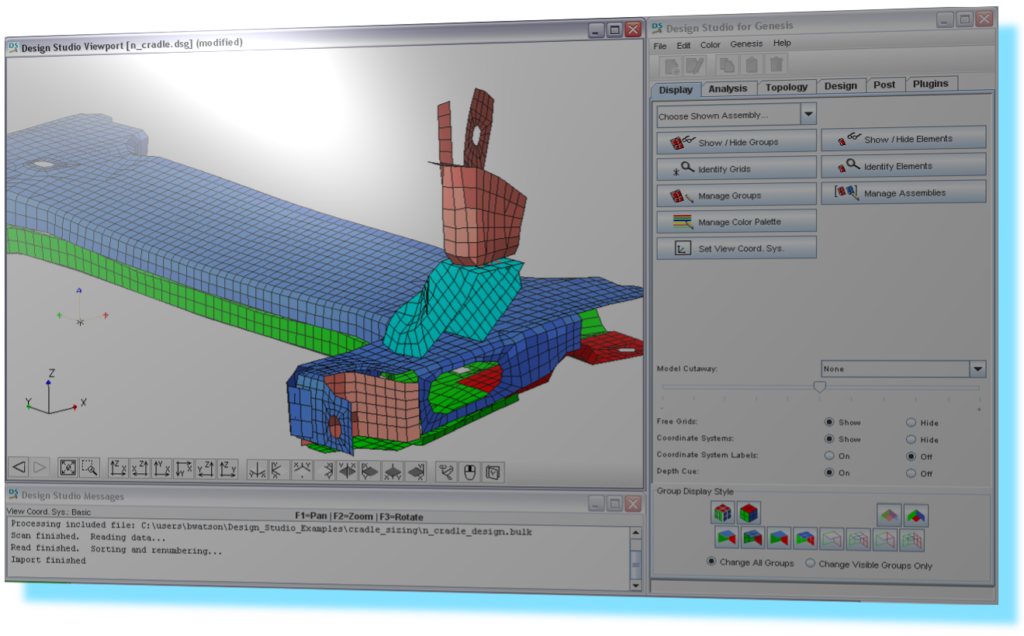Viewport: 1024px width, 636px height.
Task: Open the Color menu
Action: (x=711, y=44)
